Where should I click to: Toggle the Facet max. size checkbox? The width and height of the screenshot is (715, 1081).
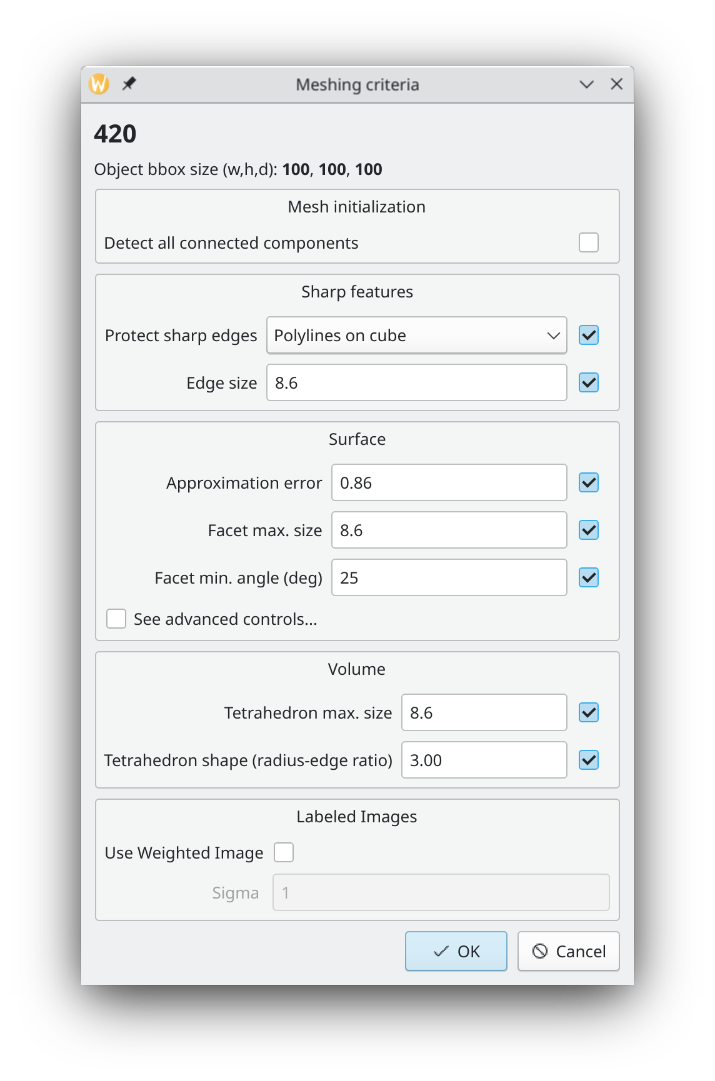(589, 530)
